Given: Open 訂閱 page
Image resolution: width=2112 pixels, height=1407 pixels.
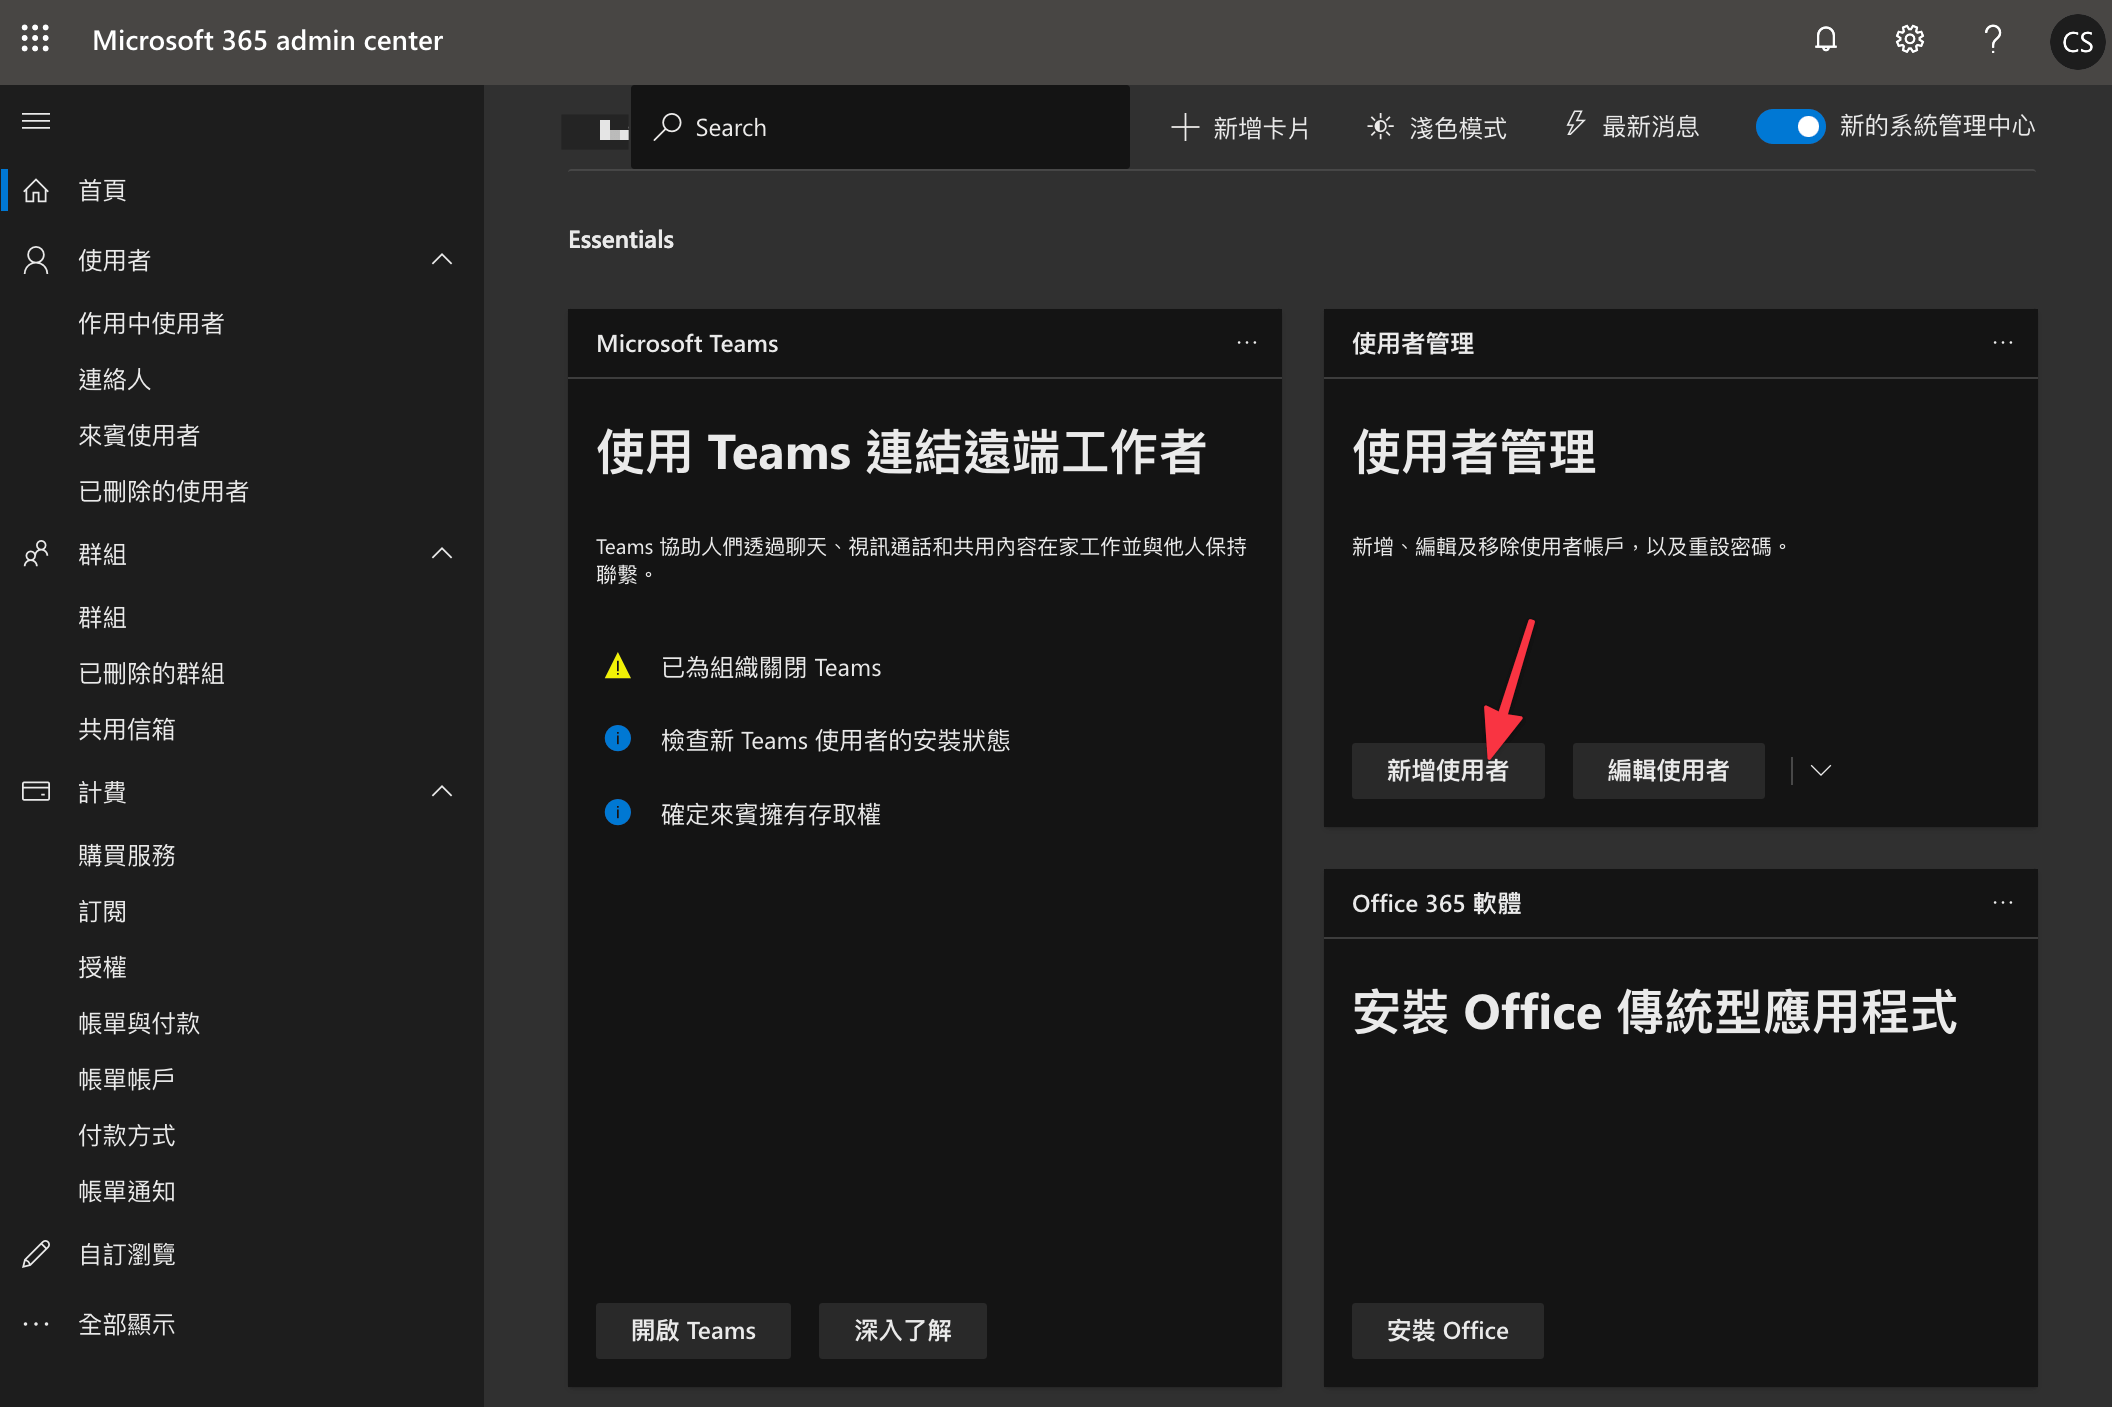Looking at the screenshot, I should point(102,911).
